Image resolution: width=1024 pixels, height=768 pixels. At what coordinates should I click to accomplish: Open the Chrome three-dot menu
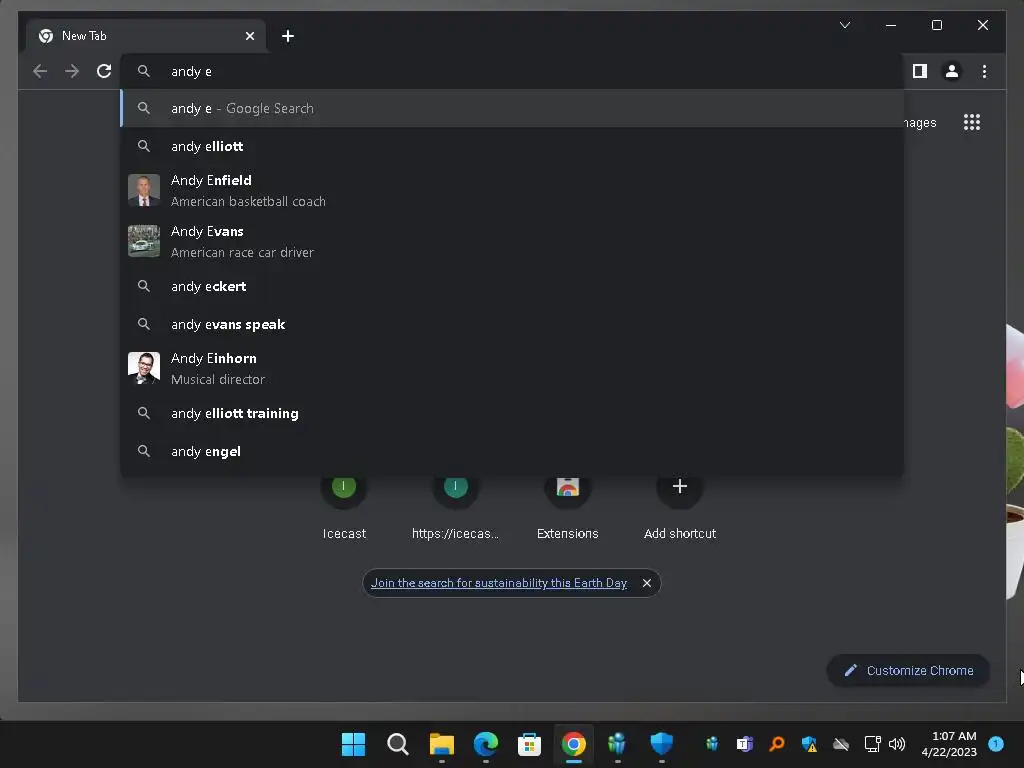tap(984, 71)
